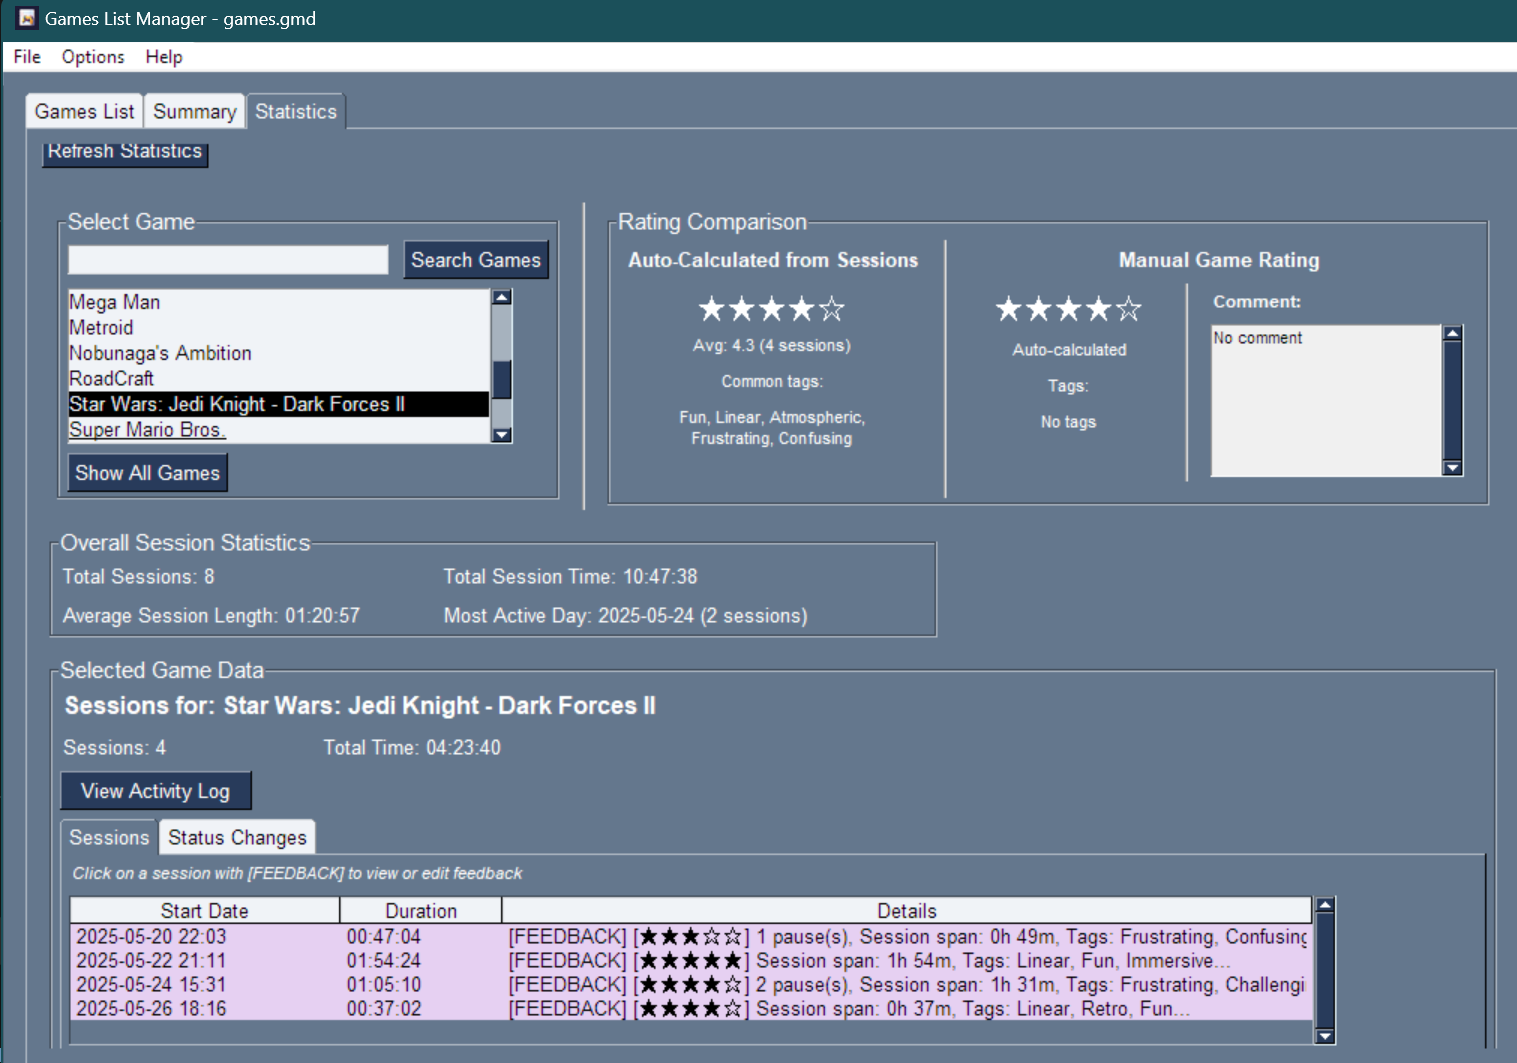This screenshot has width=1517, height=1063.
Task: Click the Refresh Statistics button
Action: (125, 153)
